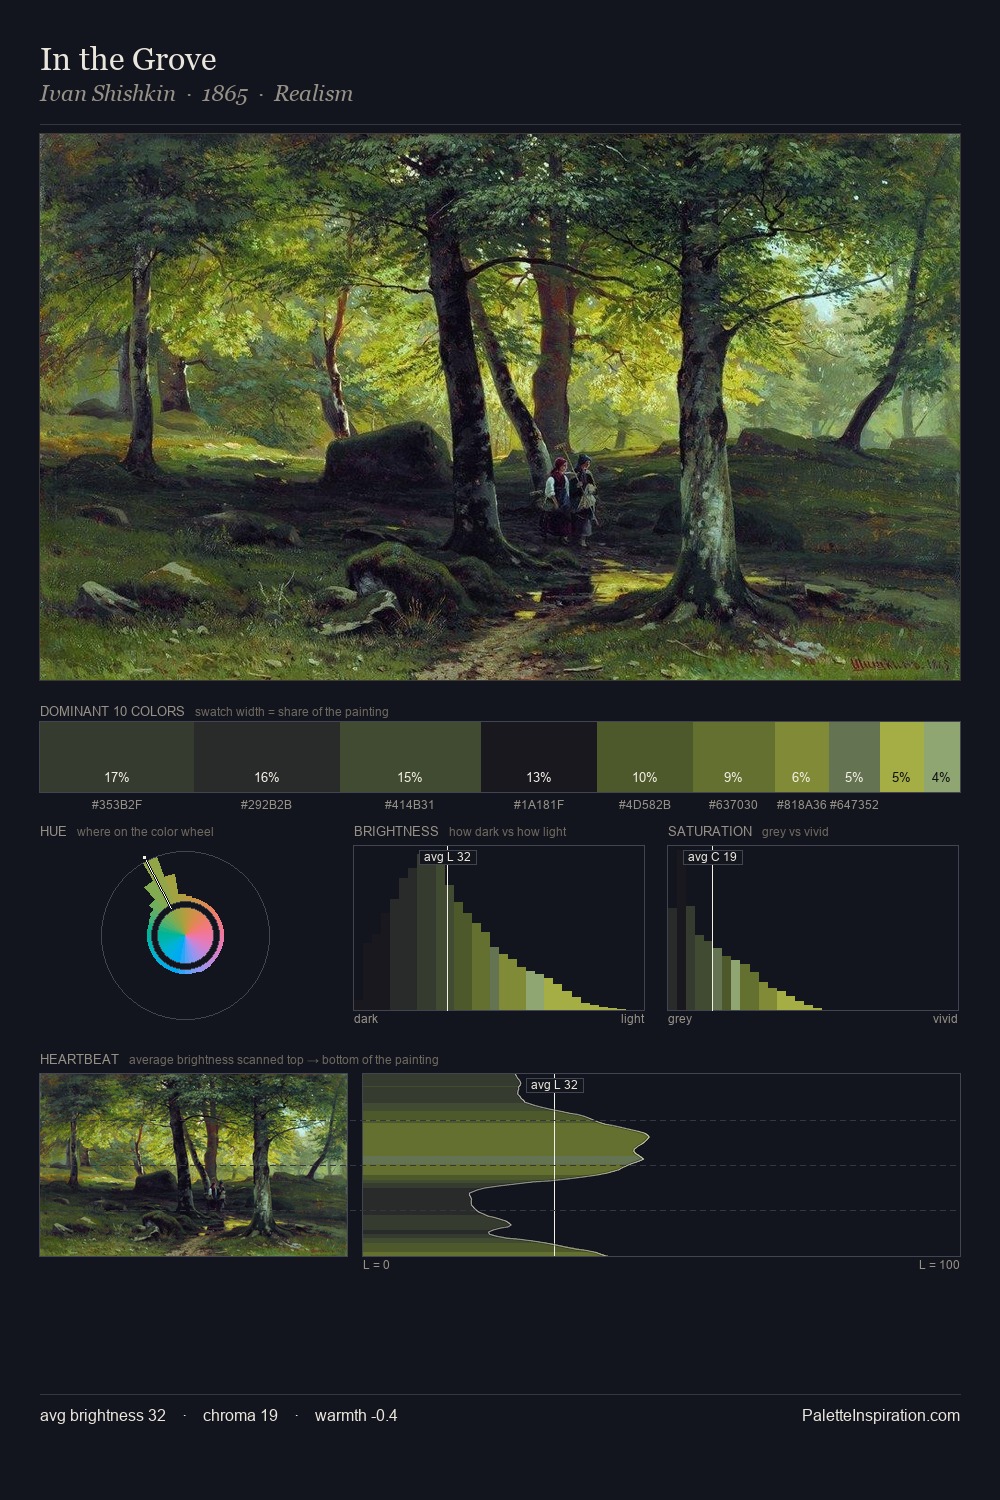Click "where on the color wheel" caption

145,832
